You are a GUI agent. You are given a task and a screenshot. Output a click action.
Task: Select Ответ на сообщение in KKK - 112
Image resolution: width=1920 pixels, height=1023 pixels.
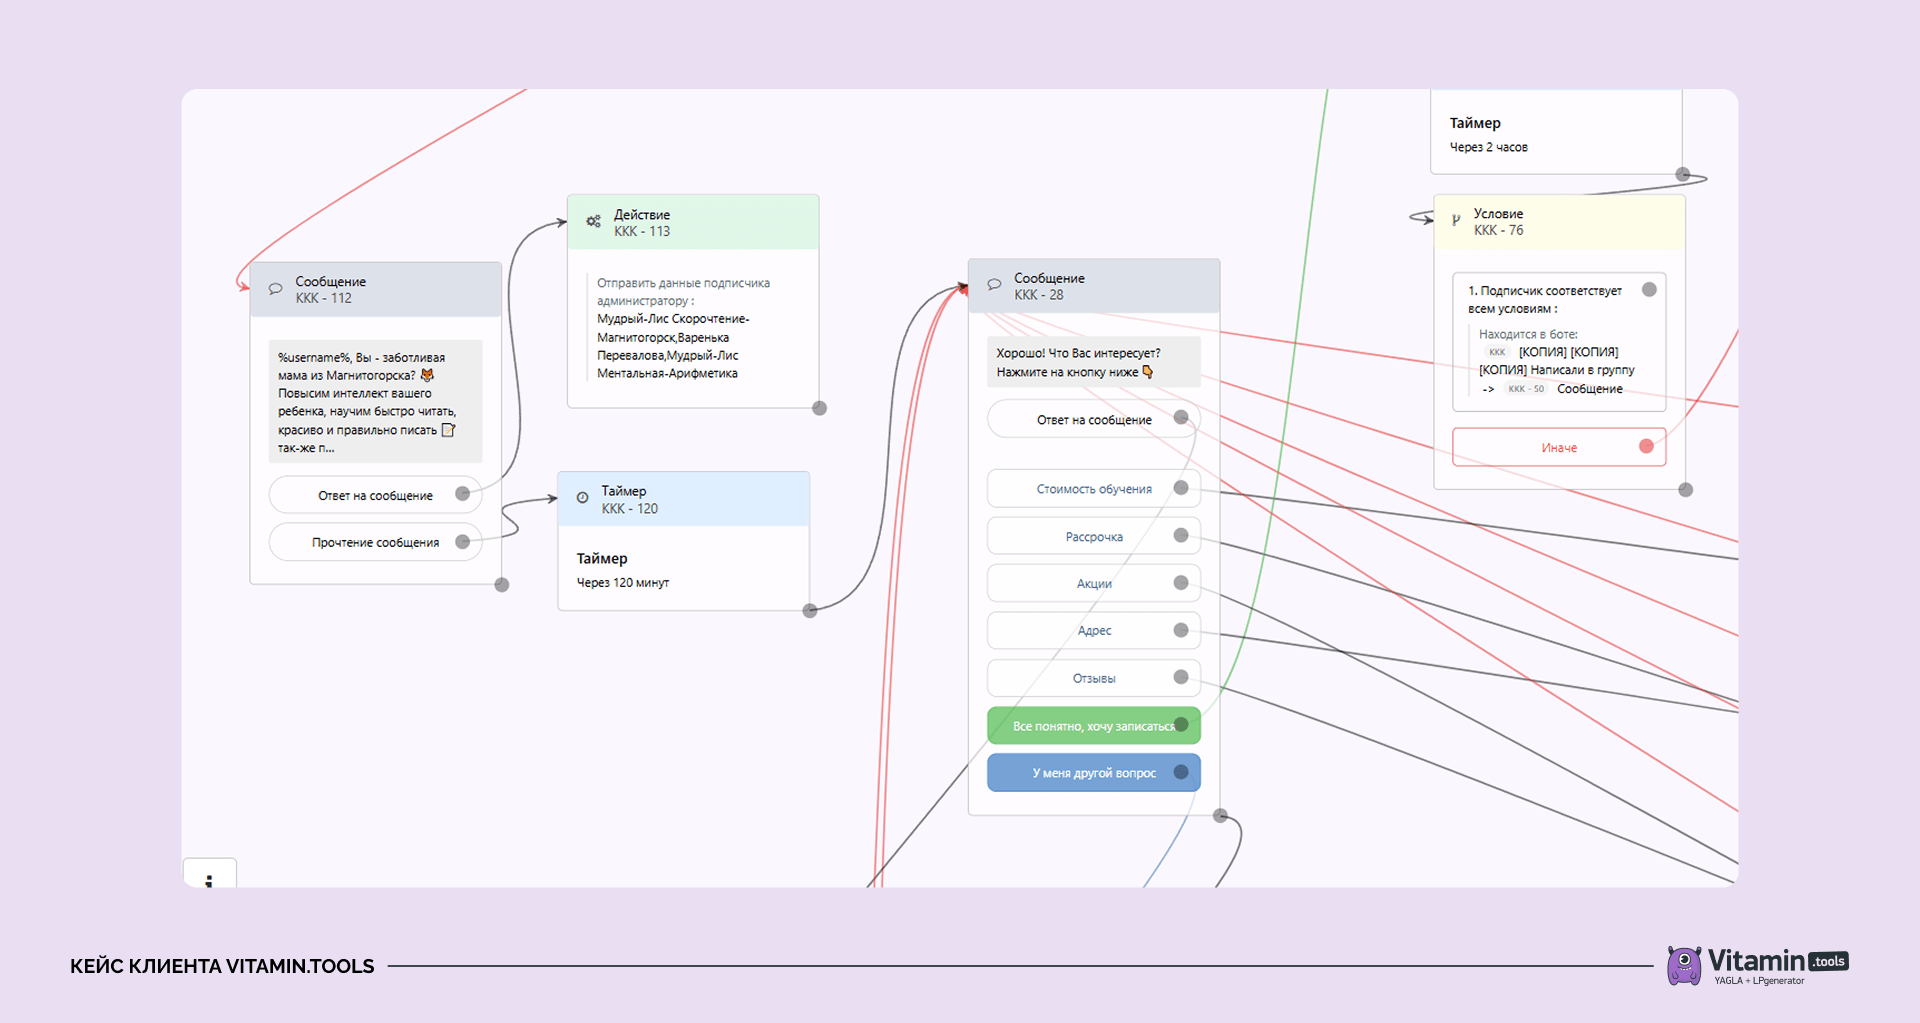coord(375,495)
